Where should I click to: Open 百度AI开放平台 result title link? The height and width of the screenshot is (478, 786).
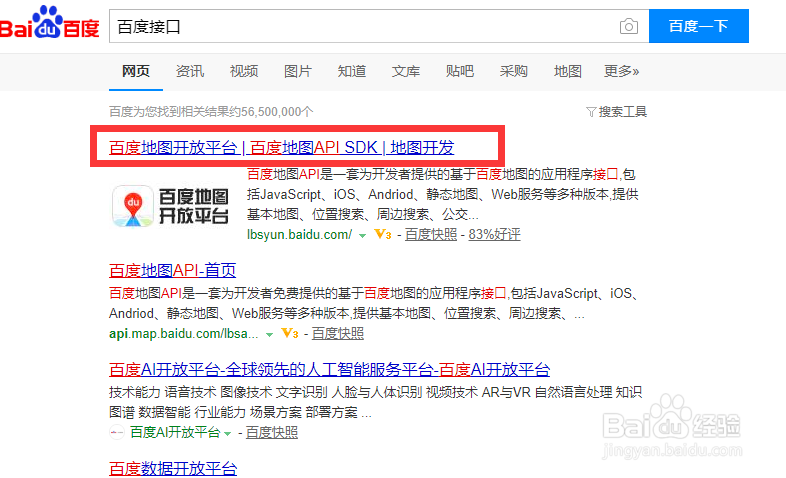329,370
